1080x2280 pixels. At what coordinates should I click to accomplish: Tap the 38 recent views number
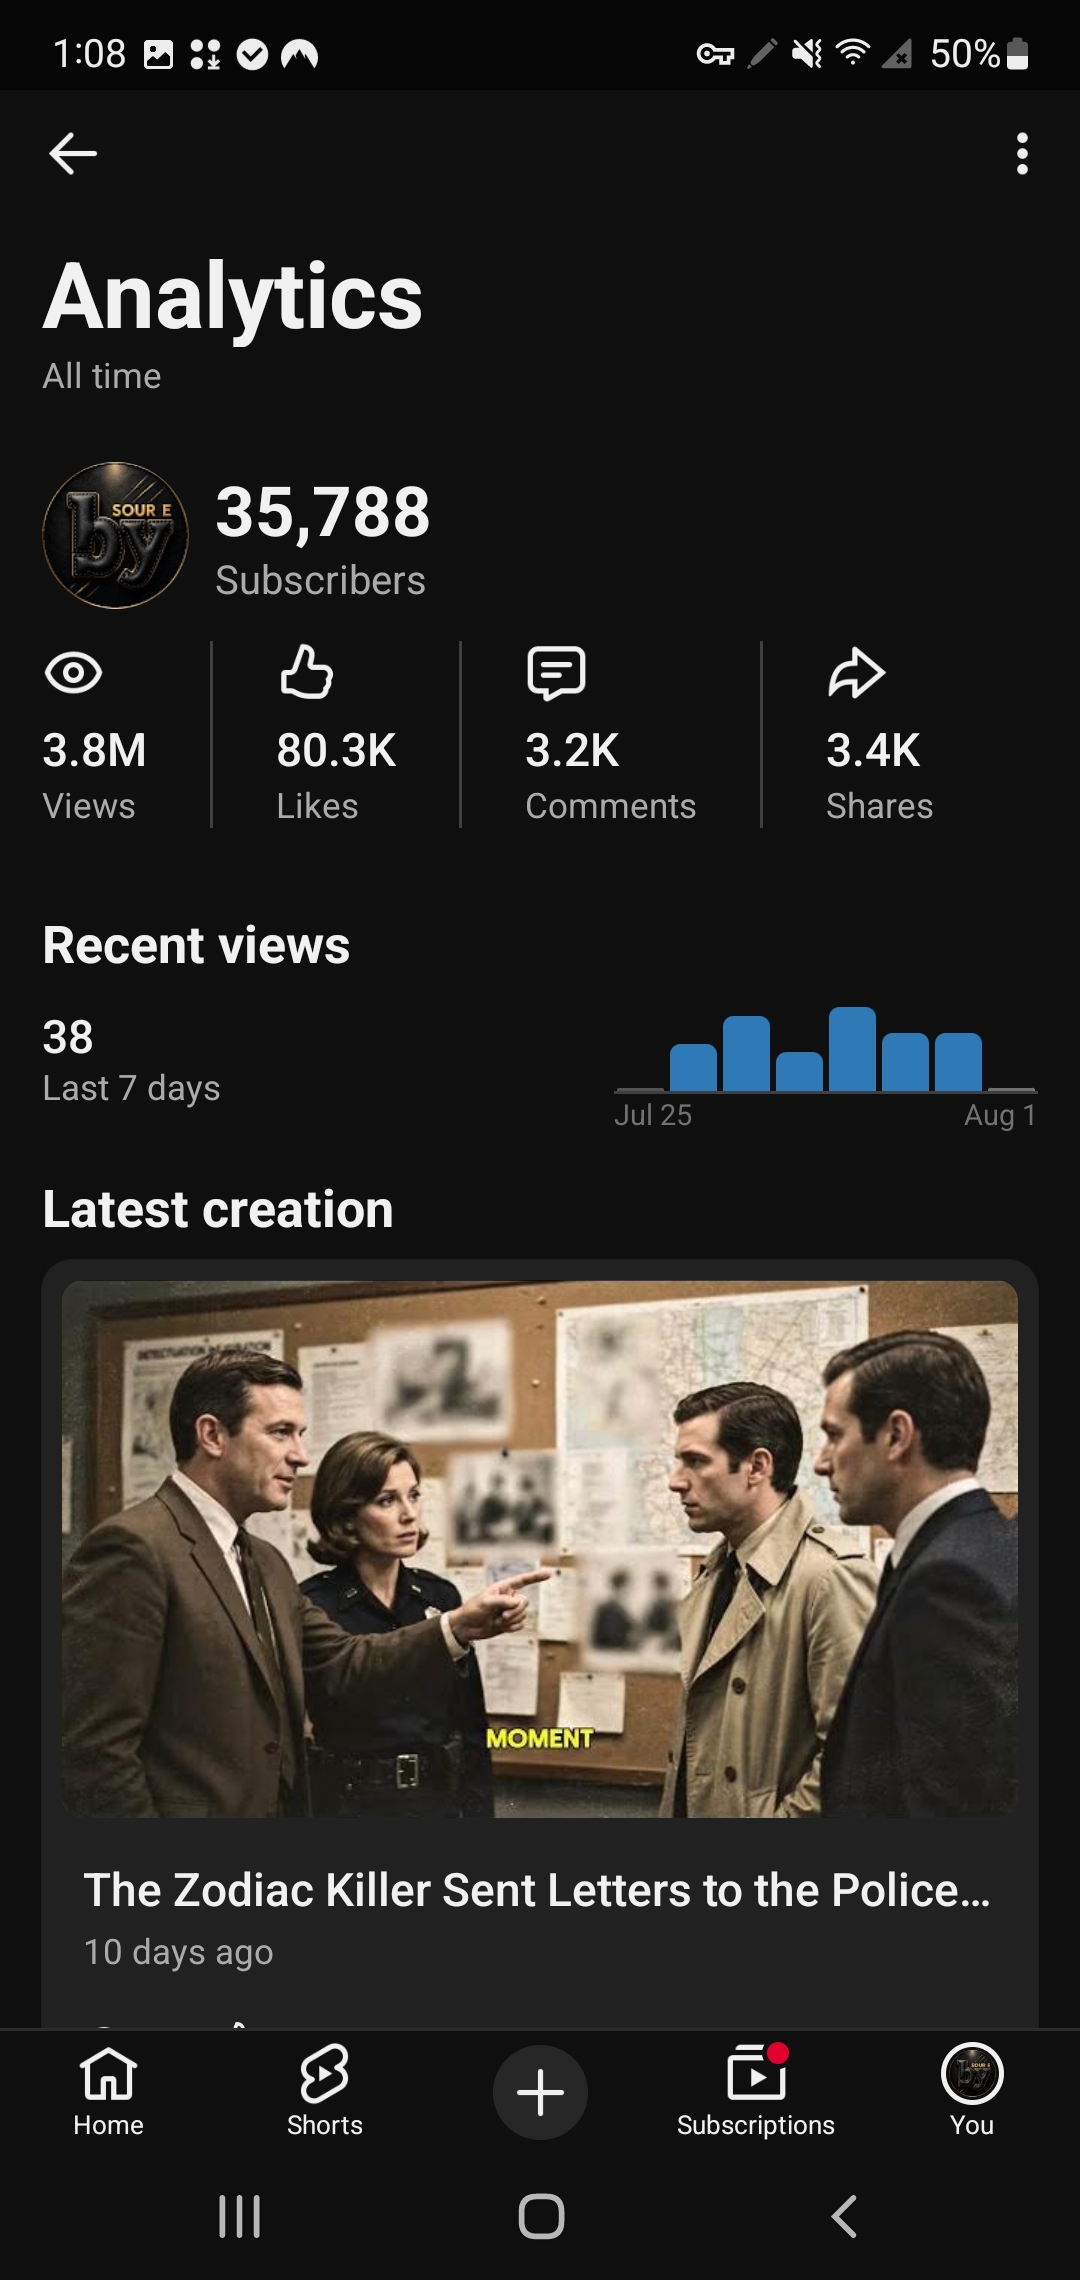68,1037
